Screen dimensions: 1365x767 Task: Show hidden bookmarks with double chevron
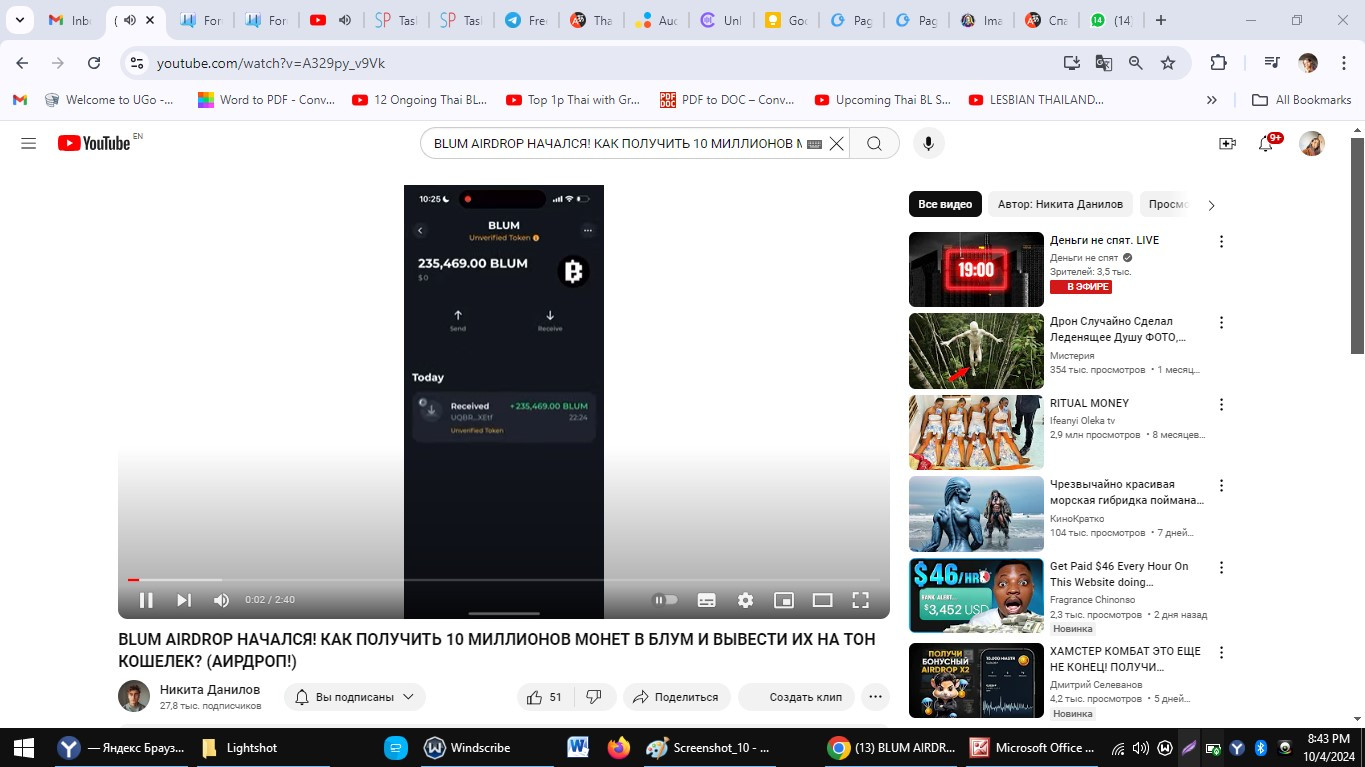coord(1212,100)
